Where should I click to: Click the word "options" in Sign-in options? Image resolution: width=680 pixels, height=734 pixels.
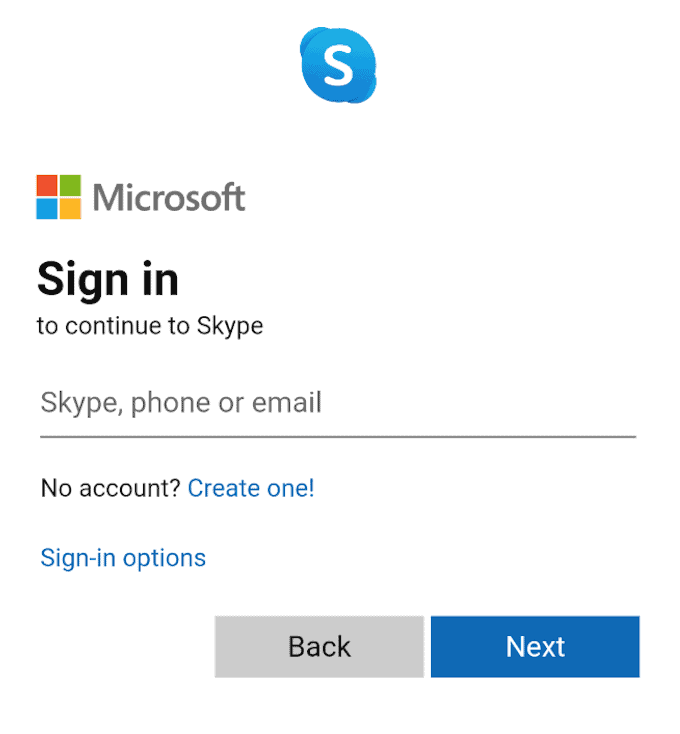click(164, 557)
